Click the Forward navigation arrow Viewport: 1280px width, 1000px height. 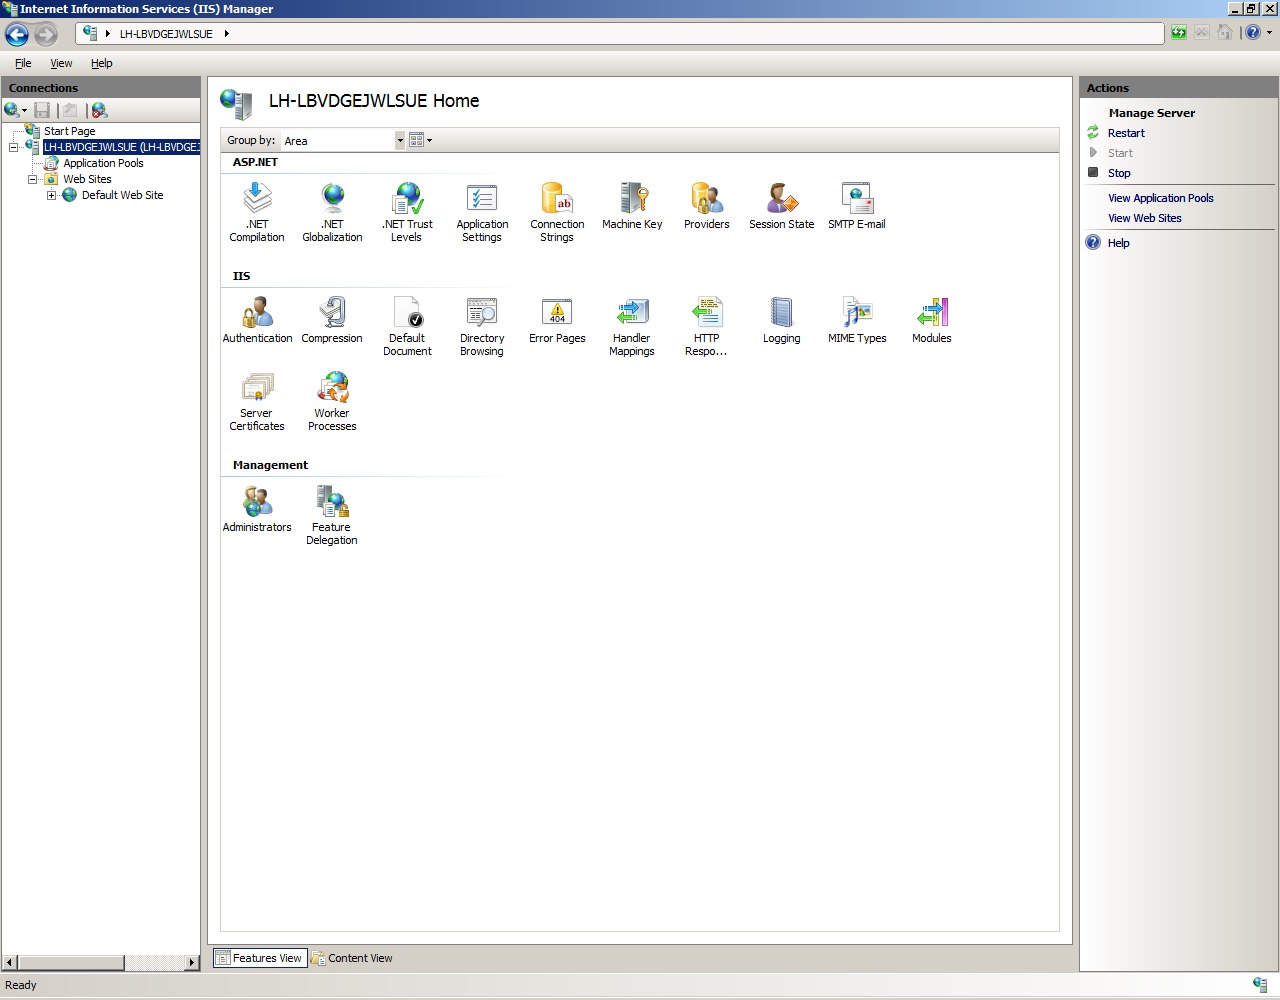[x=46, y=34]
